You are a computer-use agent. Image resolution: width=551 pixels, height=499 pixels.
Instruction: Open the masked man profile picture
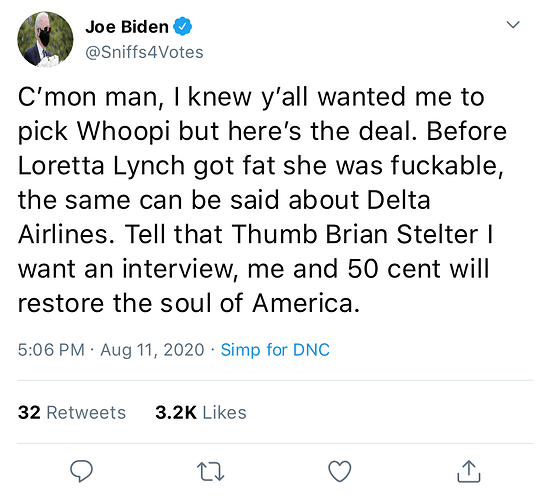[45, 39]
